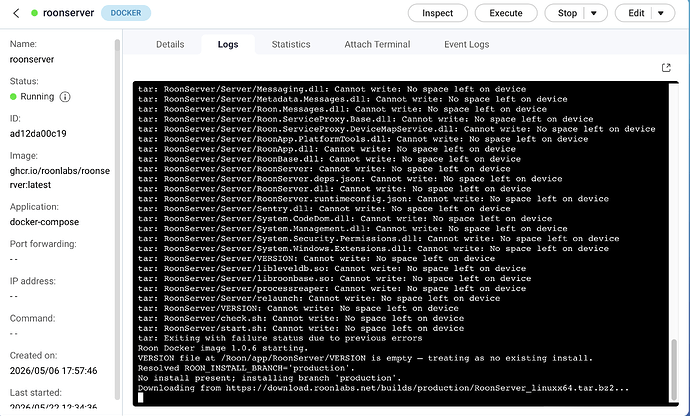Click log line about RoonServer/start.sh

(x=301, y=328)
